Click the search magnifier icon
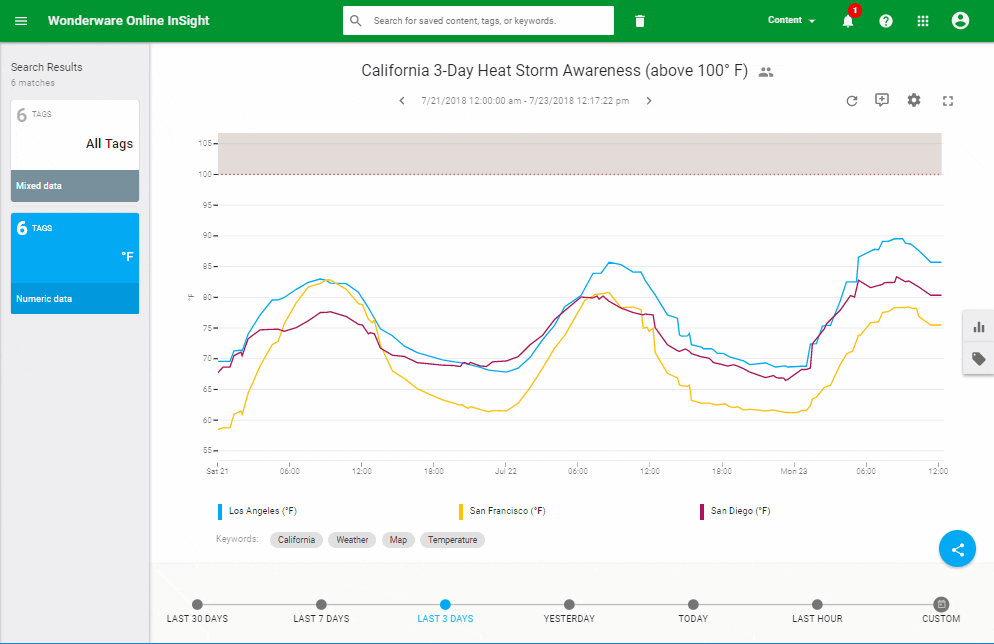Viewport: 994px width, 644px height. [x=356, y=21]
